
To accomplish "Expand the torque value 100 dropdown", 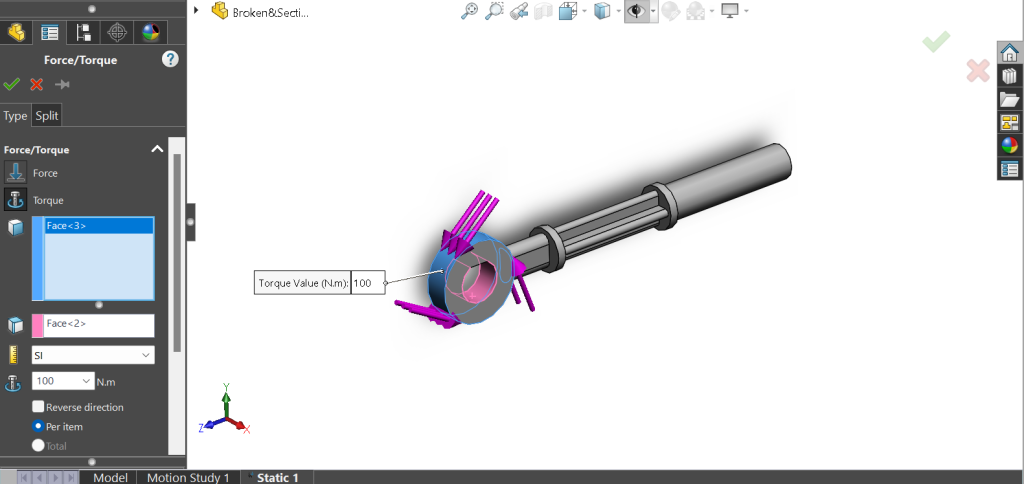I will tap(84, 381).
